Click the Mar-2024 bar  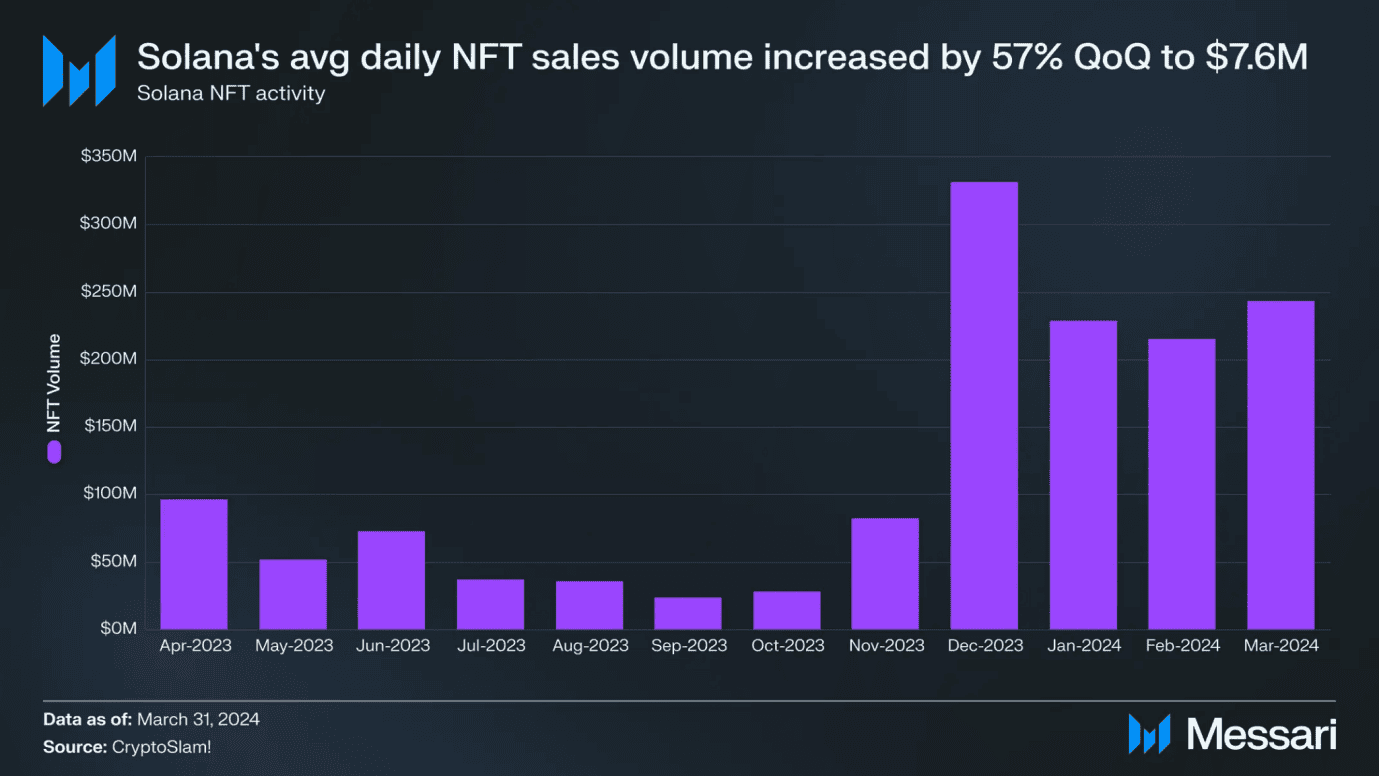[1281, 465]
